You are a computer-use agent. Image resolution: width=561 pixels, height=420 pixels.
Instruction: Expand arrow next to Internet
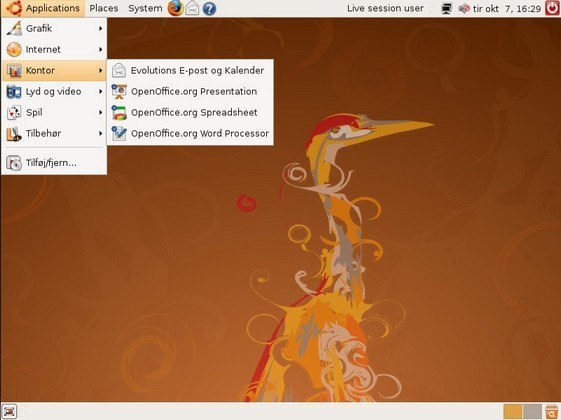coord(101,49)
